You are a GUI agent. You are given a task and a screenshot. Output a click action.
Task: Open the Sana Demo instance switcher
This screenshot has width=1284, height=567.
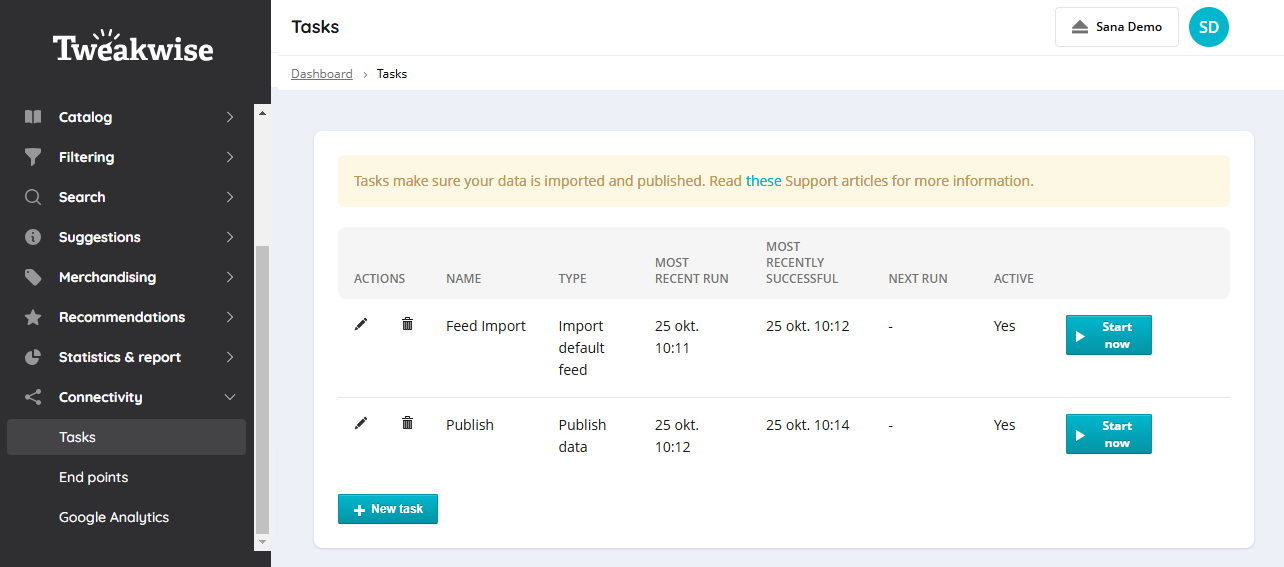click(x=1117, y=27)
